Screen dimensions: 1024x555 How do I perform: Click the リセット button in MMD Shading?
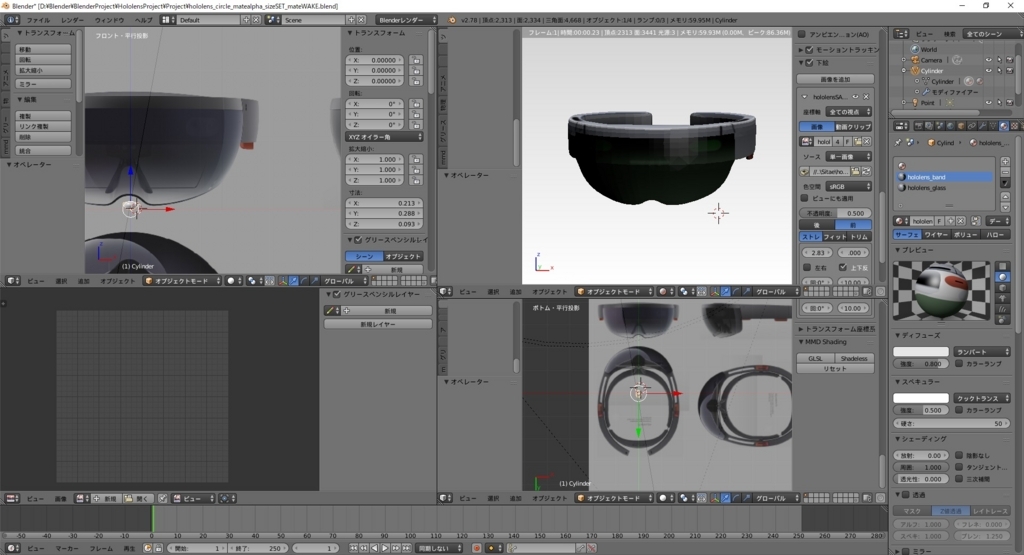[835, 369]
